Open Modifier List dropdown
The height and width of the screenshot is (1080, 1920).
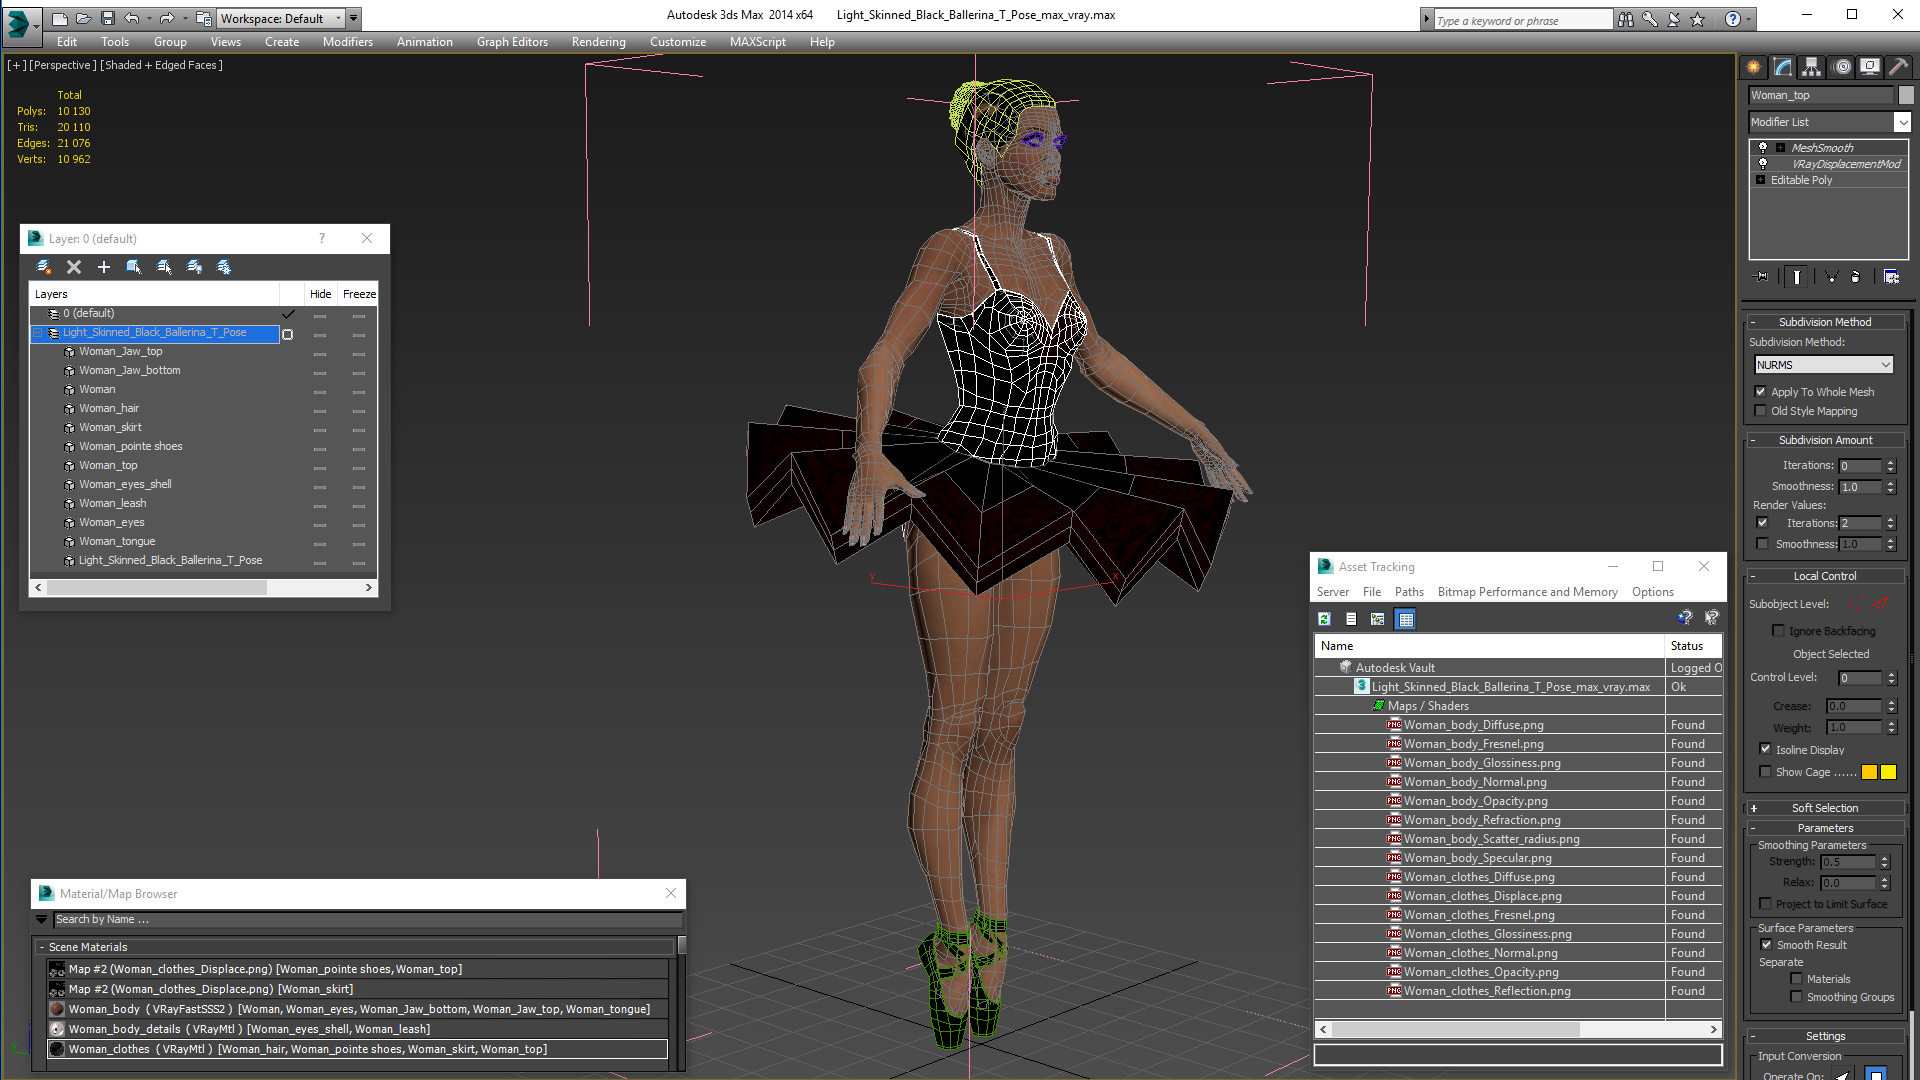pos(1902,122)
